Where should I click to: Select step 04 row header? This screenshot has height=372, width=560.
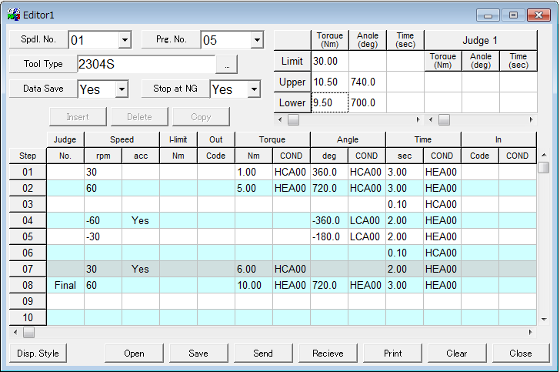28,220
